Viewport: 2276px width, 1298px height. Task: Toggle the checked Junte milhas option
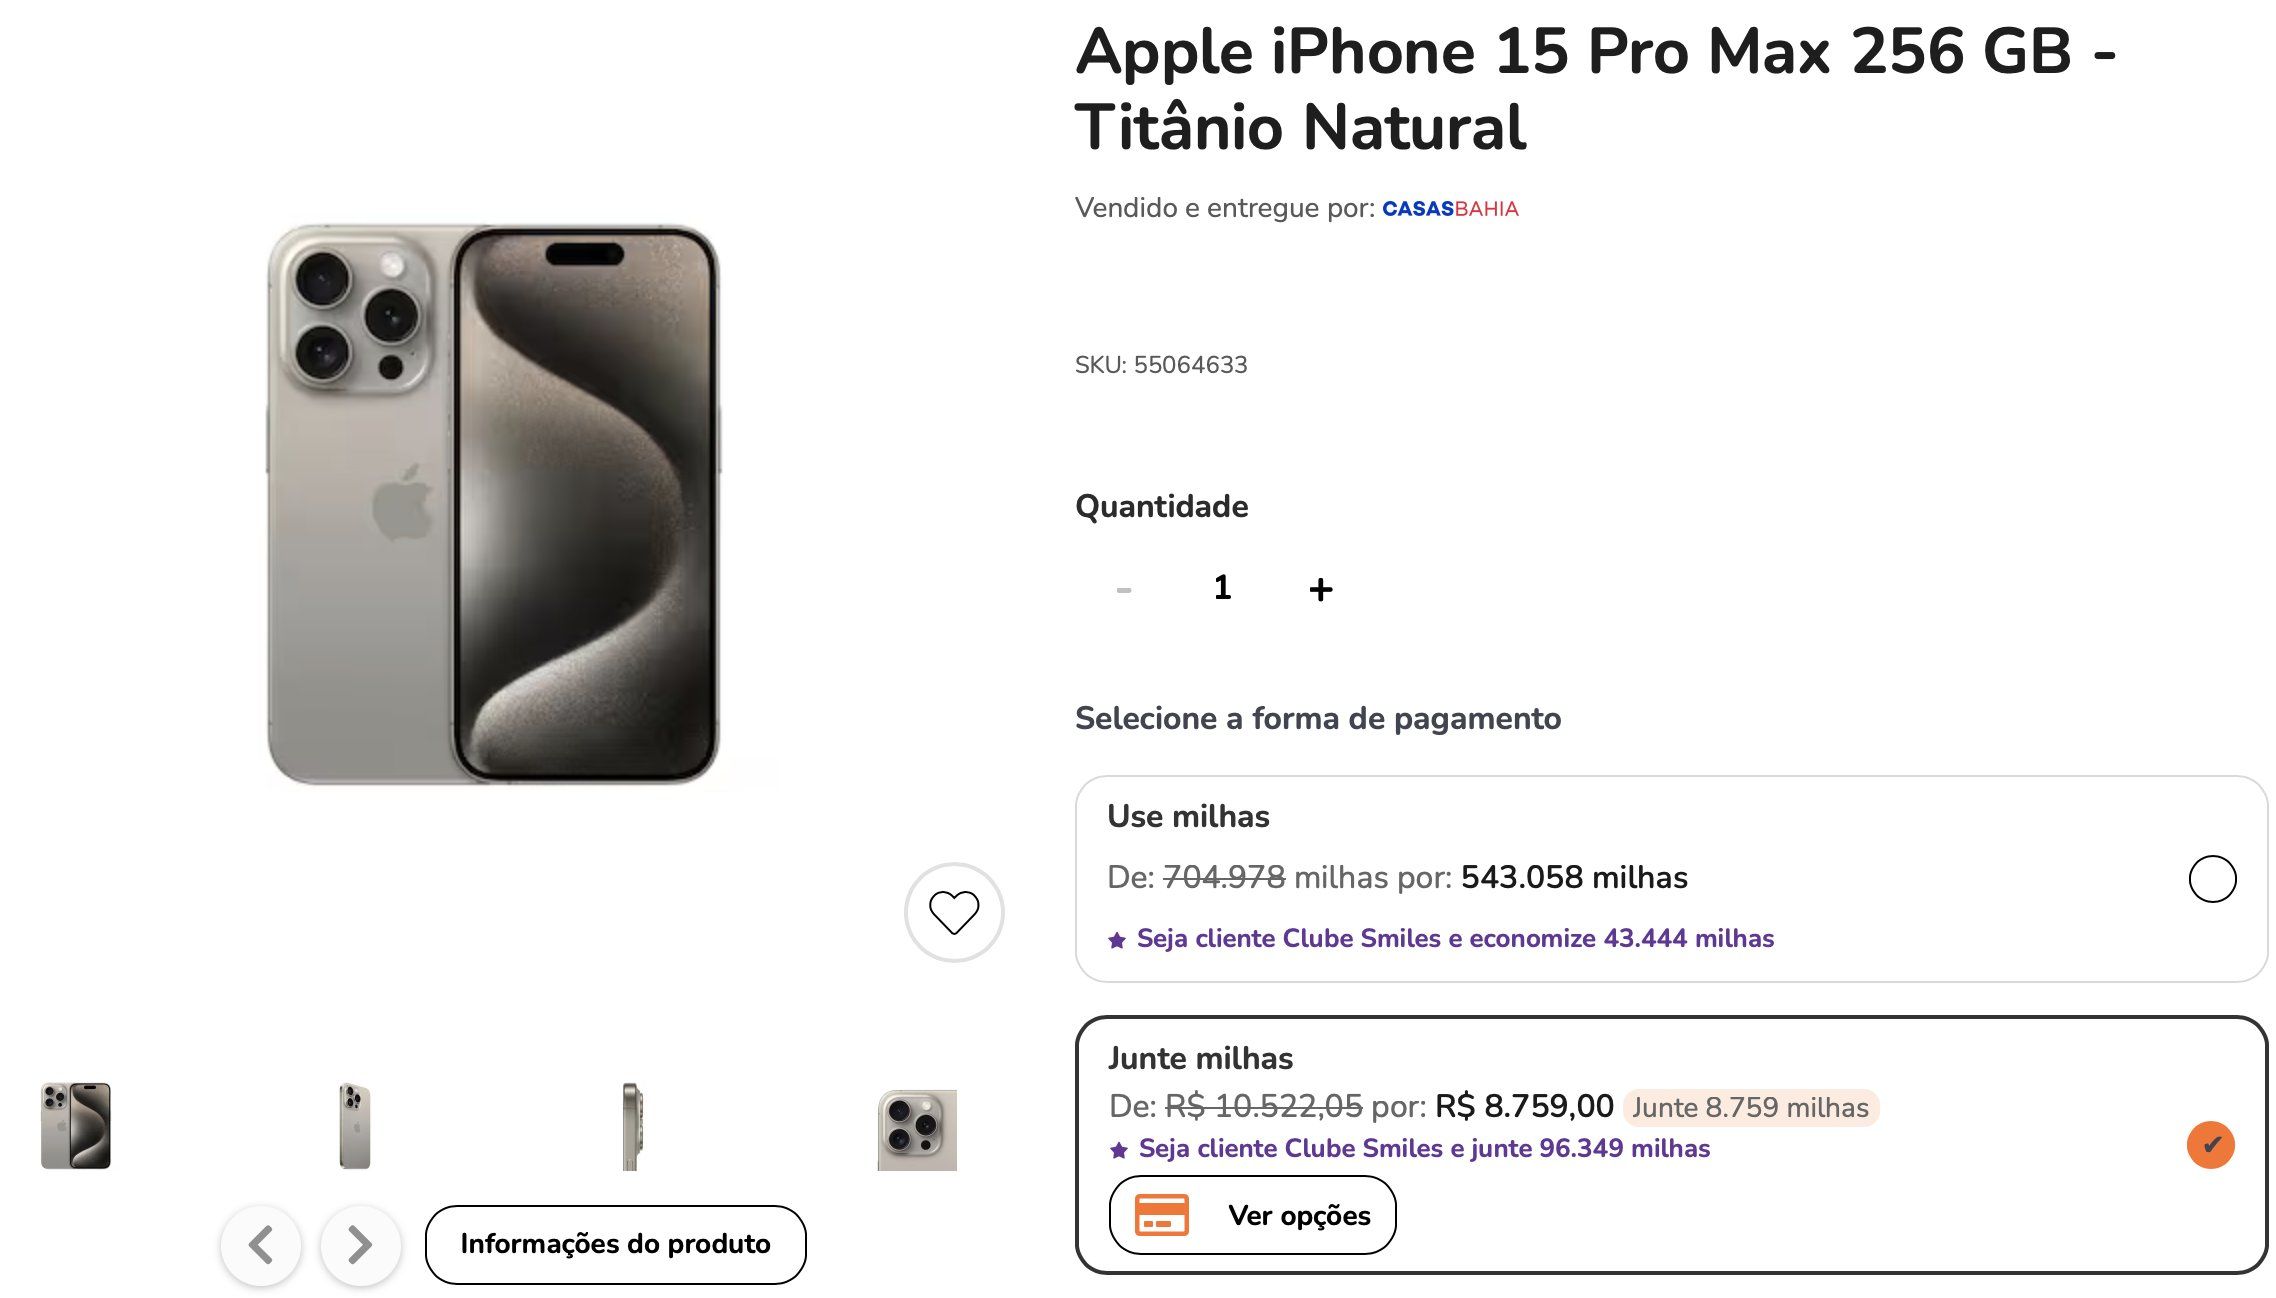pos(2210,1145)
